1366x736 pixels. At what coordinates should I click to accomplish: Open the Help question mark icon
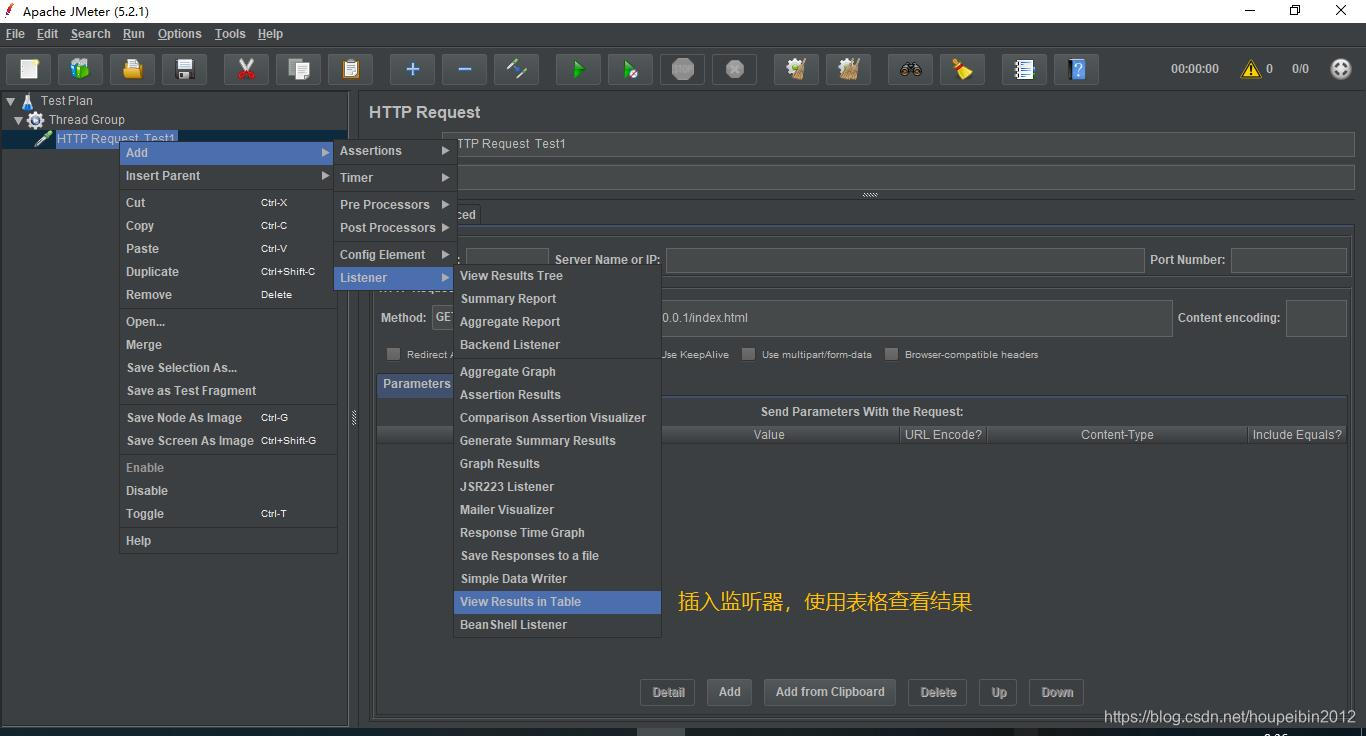tap(1076, 69)
